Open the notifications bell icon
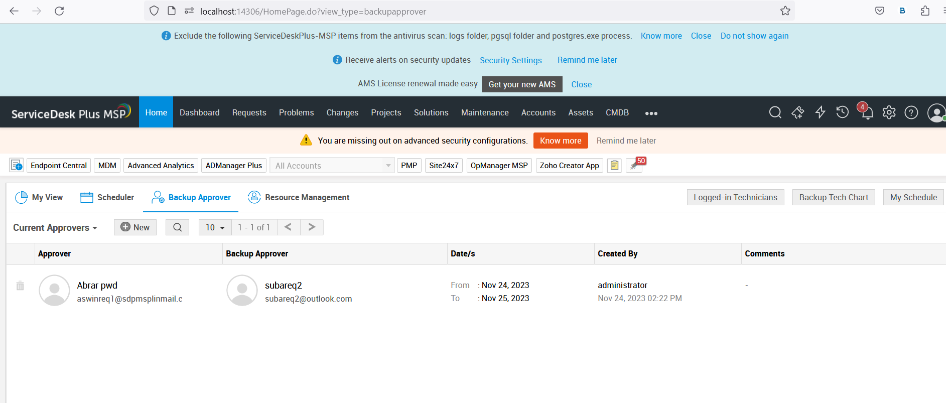946x403 pixels. point(865,113)
